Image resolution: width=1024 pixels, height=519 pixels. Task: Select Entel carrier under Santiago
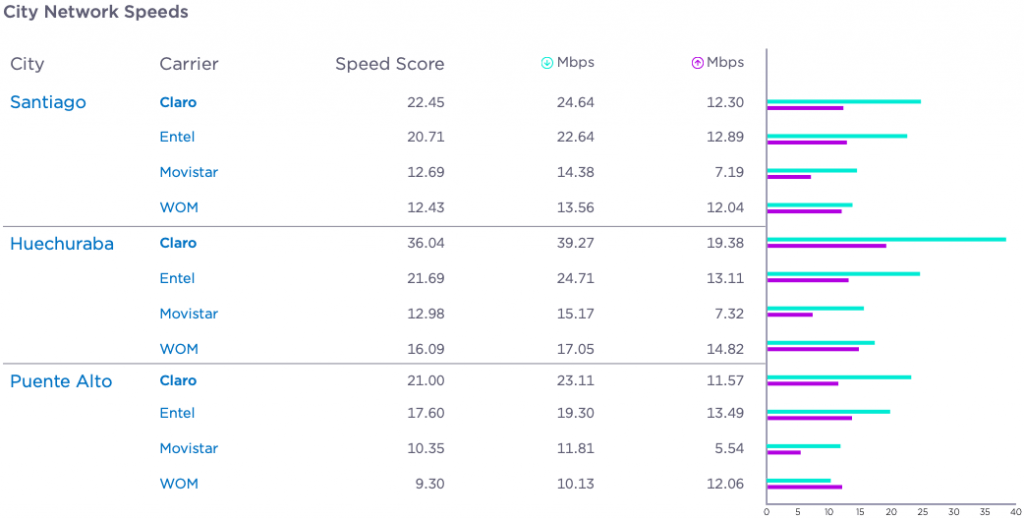coord(177,137)
